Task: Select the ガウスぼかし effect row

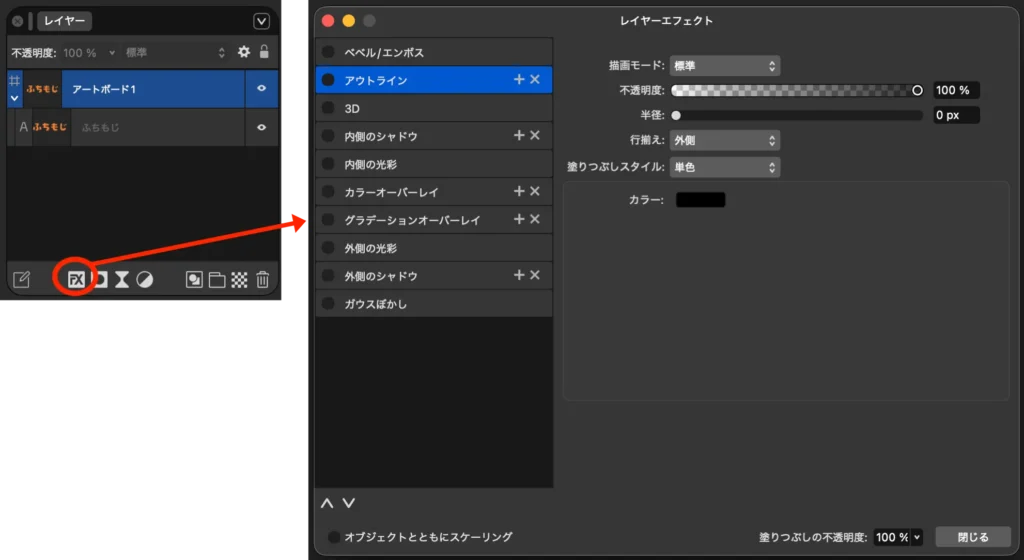Action: 434,303
